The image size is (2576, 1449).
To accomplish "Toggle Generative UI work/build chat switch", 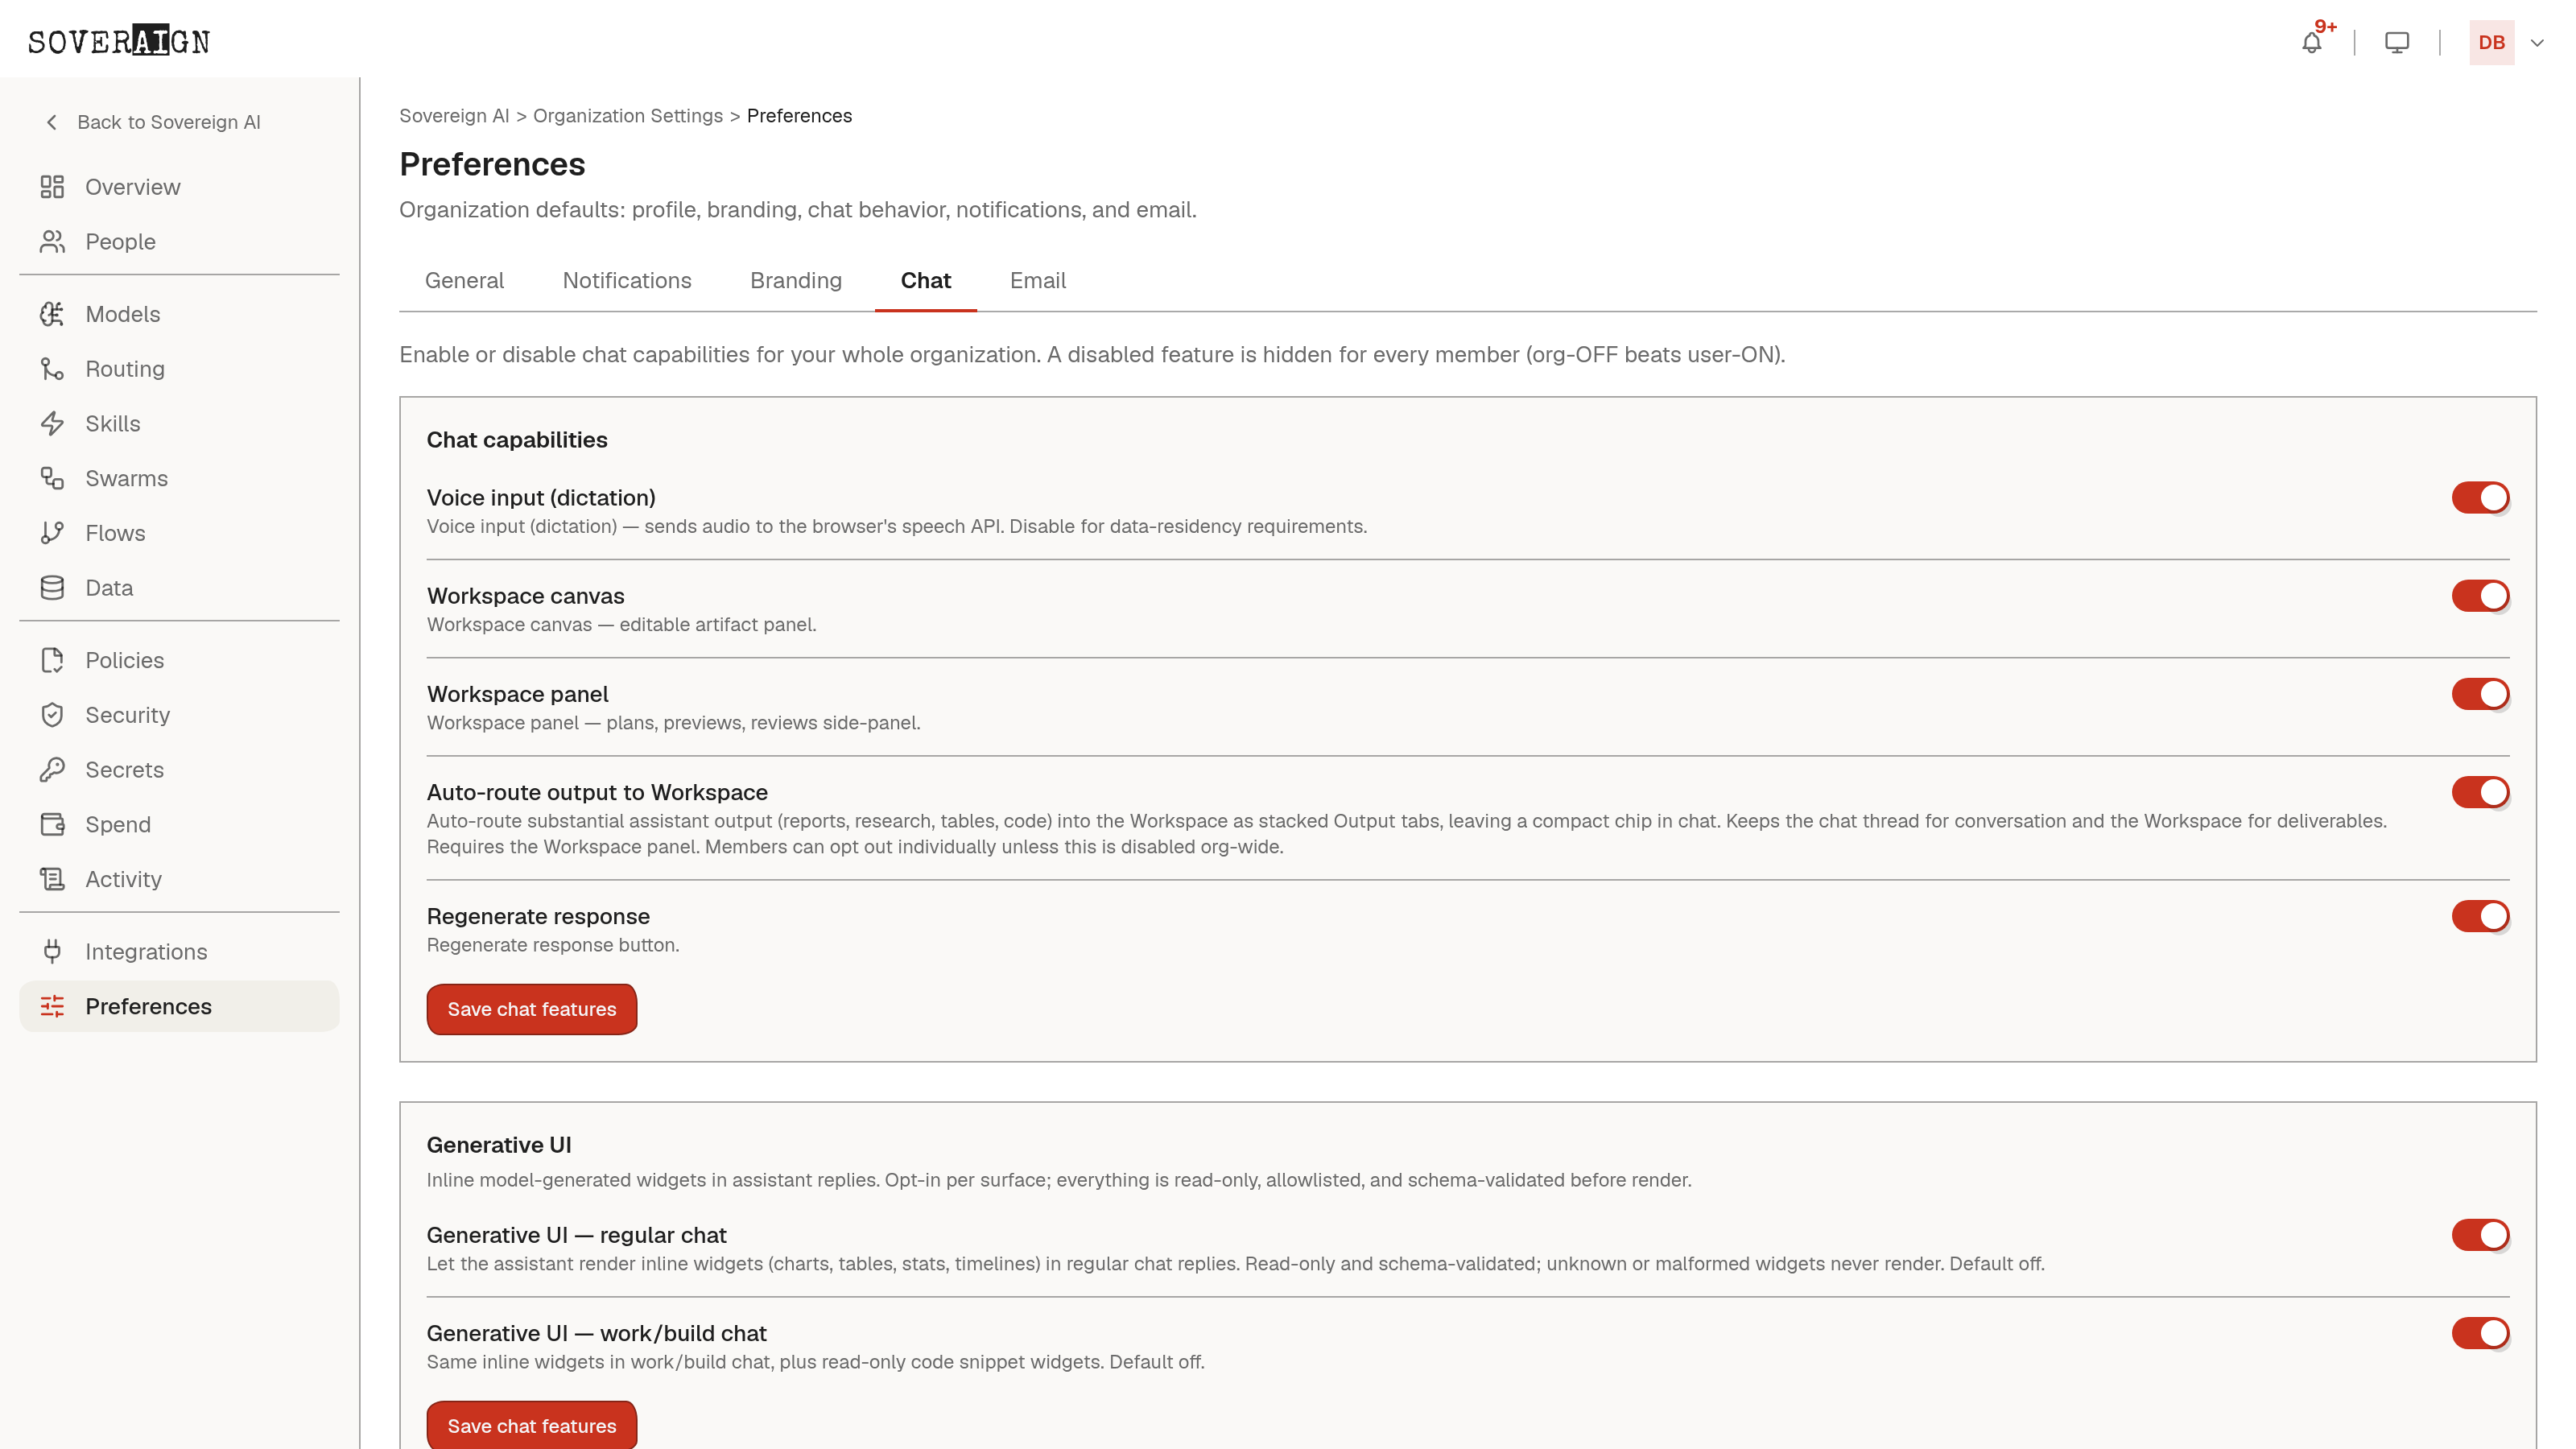I will pyautogui.click(x=2480, y=1333).
